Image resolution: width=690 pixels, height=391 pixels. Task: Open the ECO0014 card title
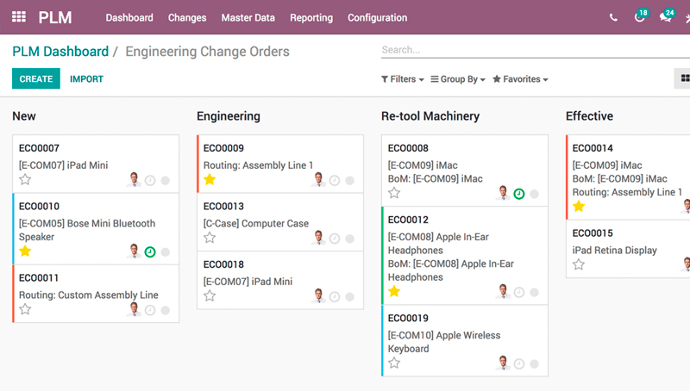(x=592, y=148)
